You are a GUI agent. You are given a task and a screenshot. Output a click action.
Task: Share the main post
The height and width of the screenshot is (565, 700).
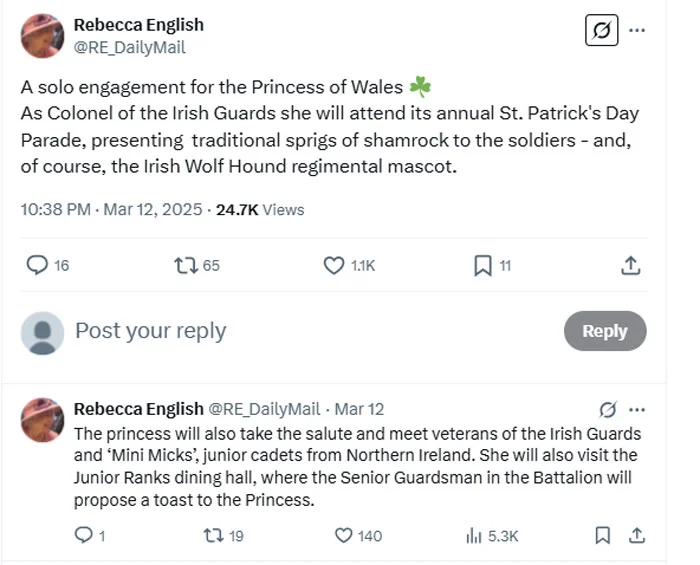click(x=630, y=265)
